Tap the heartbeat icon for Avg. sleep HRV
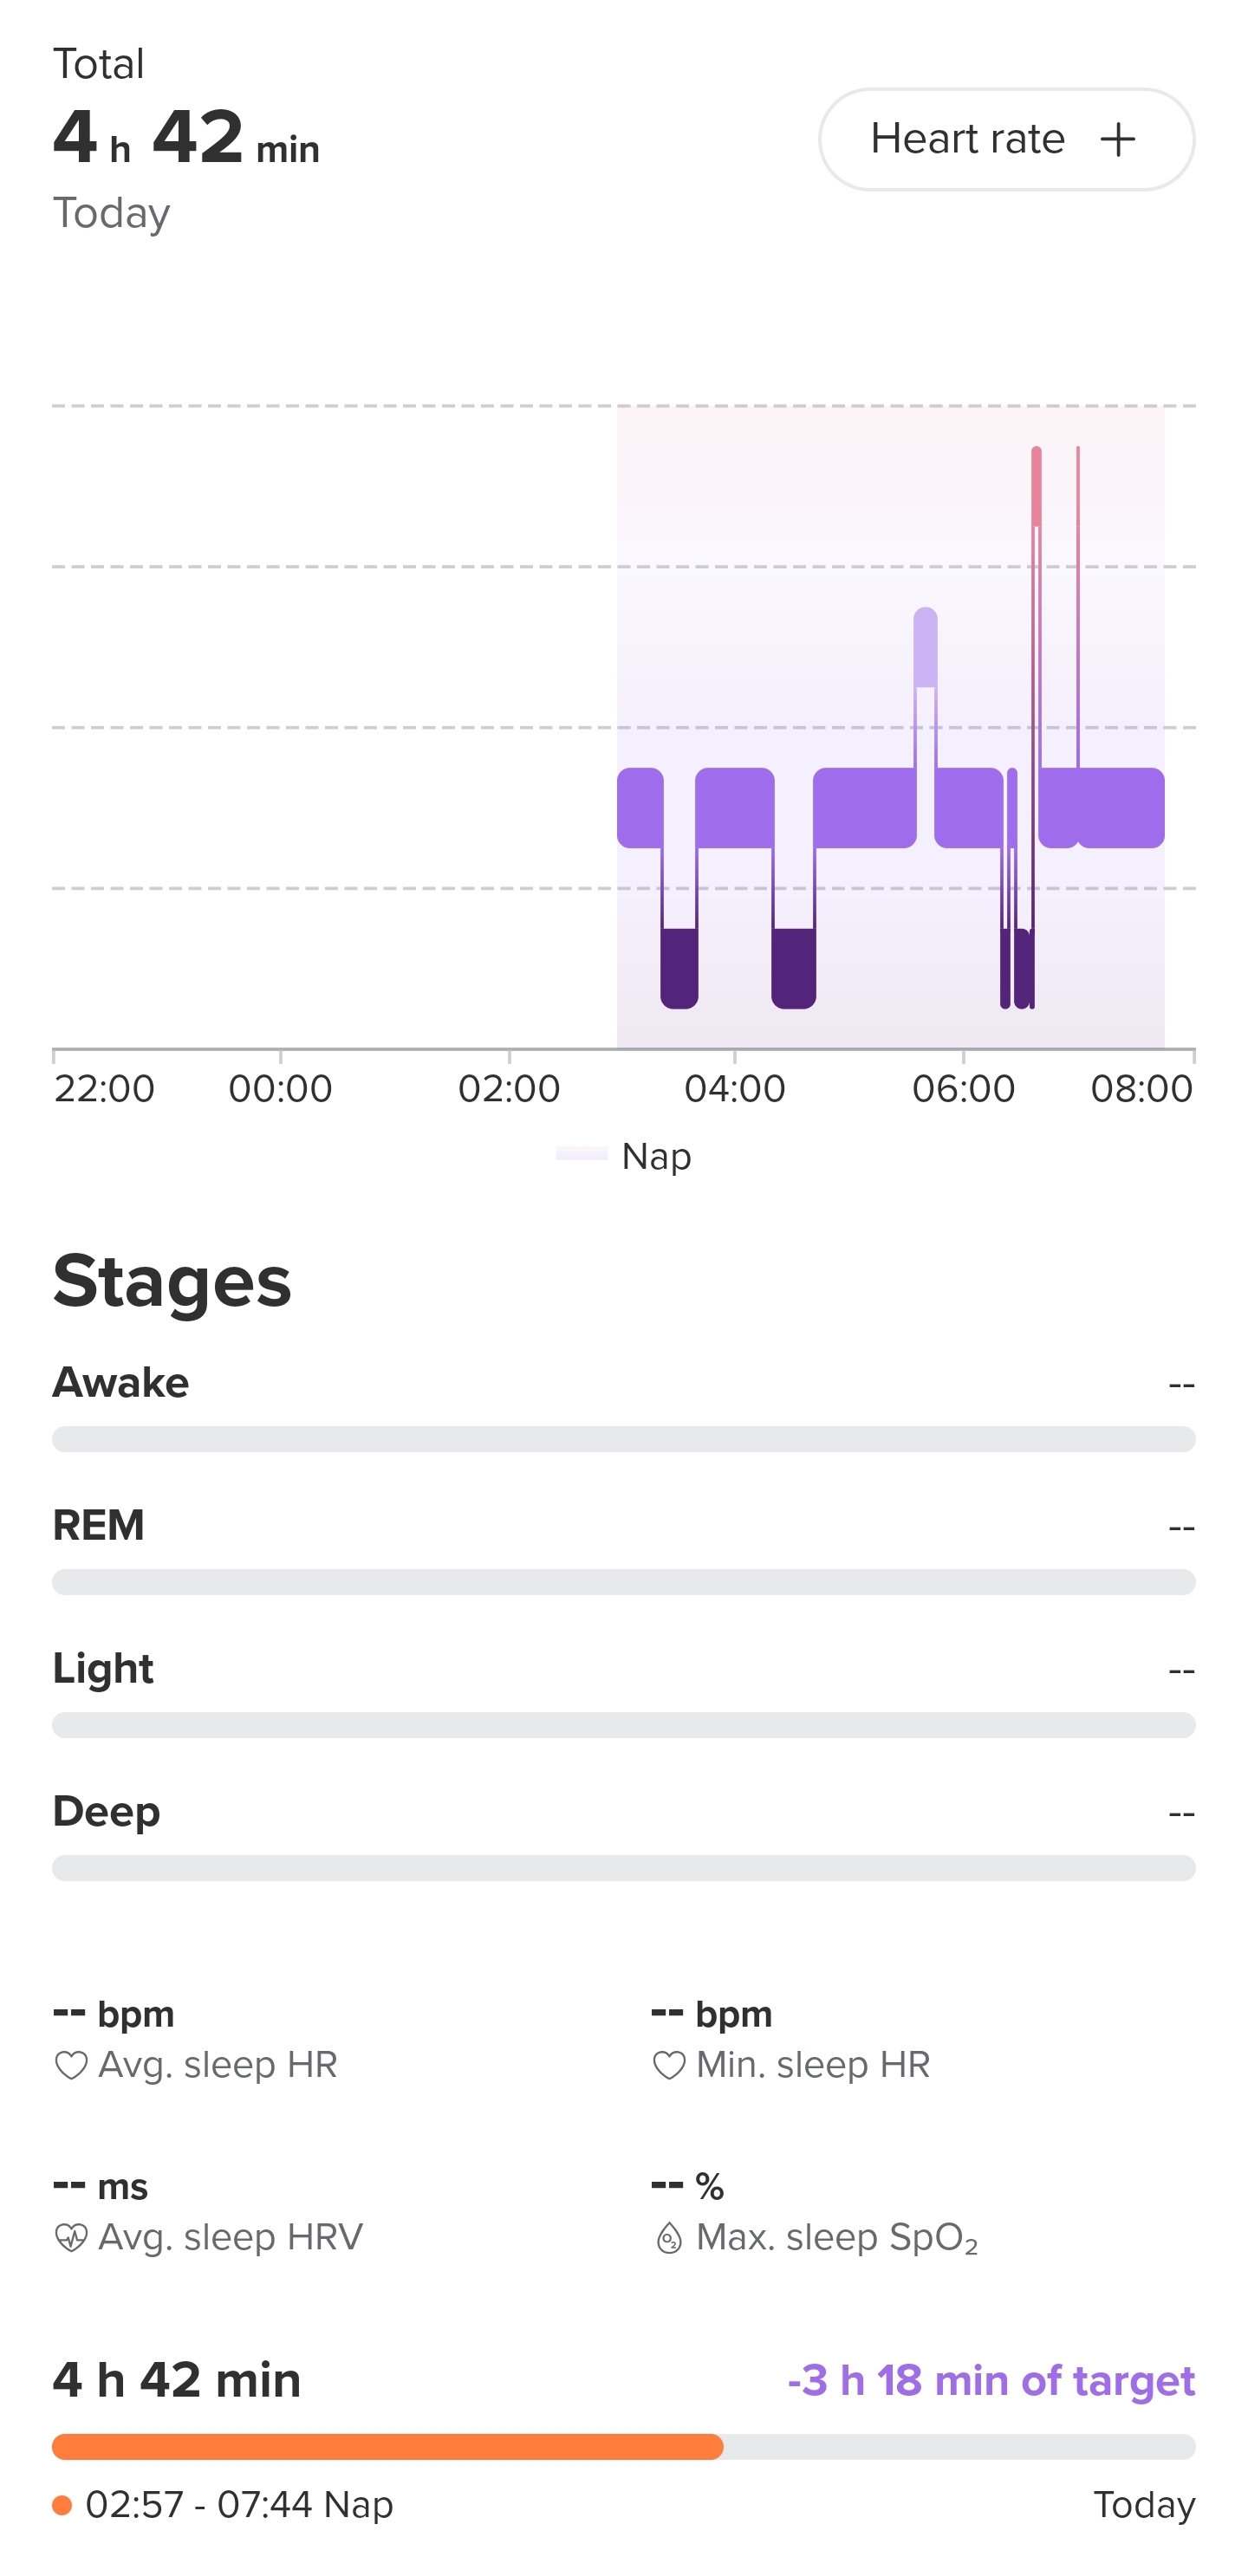The image size is (1248, 2576). coord(71,2237)
